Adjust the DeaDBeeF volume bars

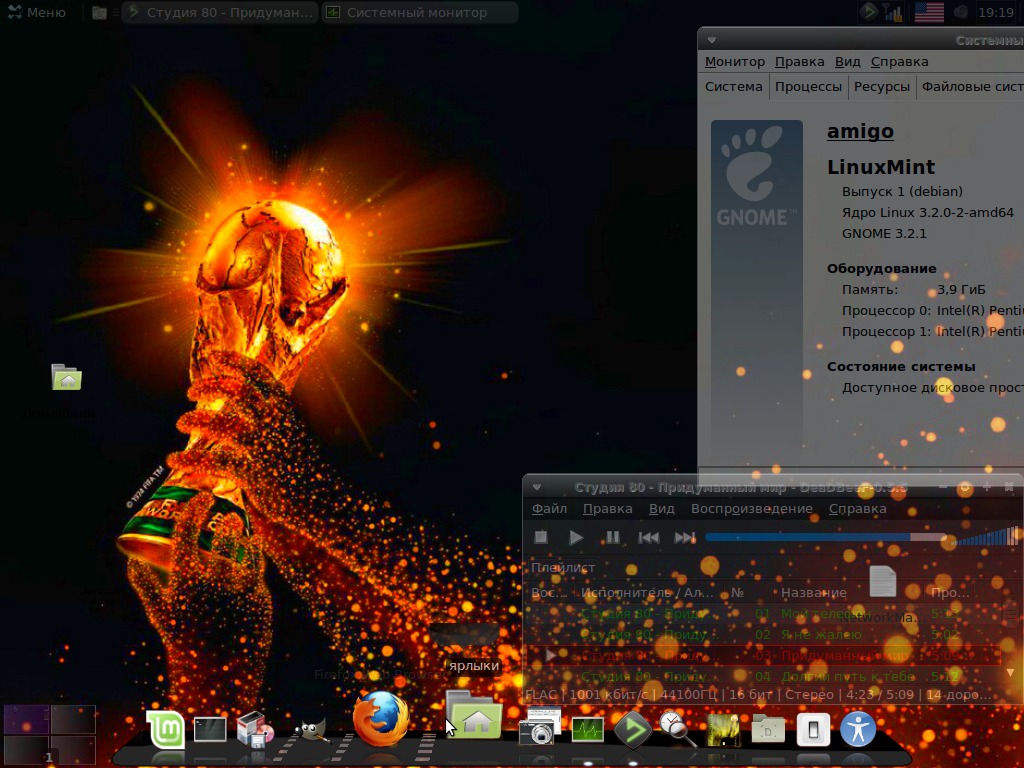tap(986, 536)
